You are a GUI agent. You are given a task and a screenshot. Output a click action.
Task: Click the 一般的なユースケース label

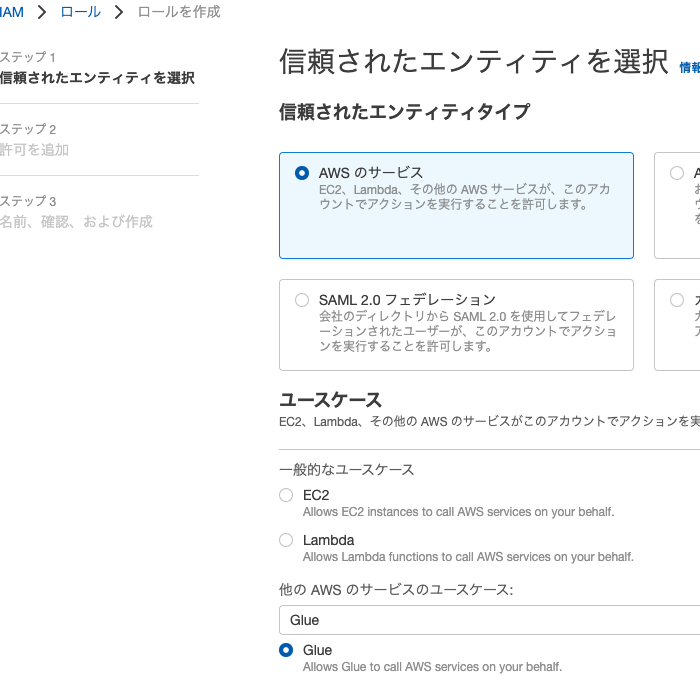(346, 470)
